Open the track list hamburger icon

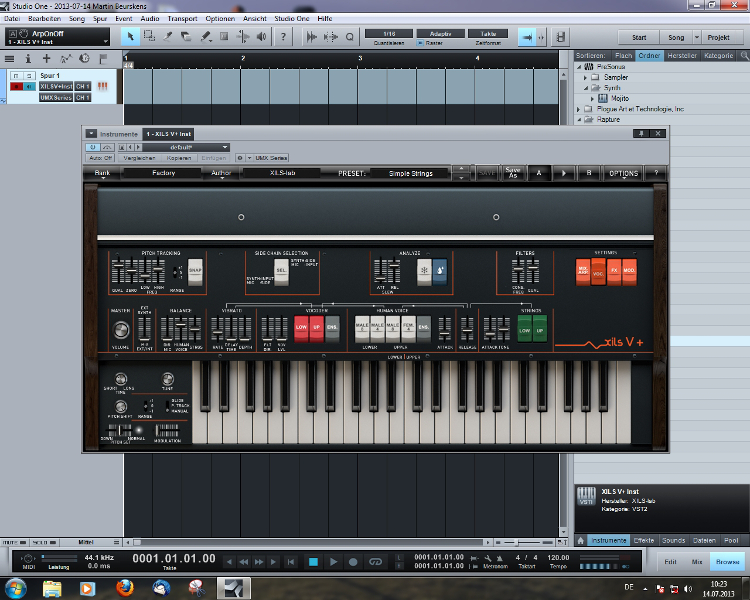point(9,59)
